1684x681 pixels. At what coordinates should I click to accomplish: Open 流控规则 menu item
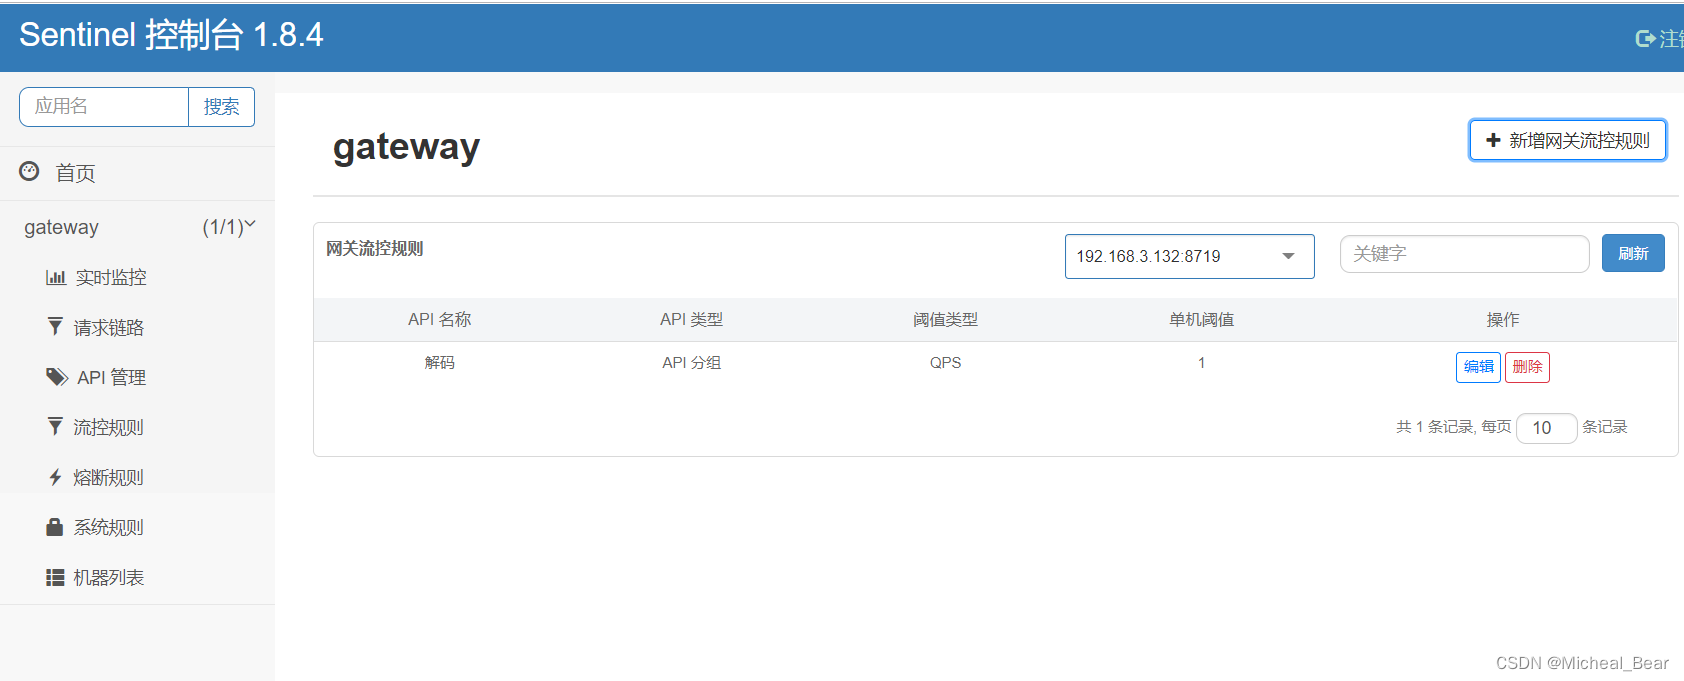pos(108,427)
